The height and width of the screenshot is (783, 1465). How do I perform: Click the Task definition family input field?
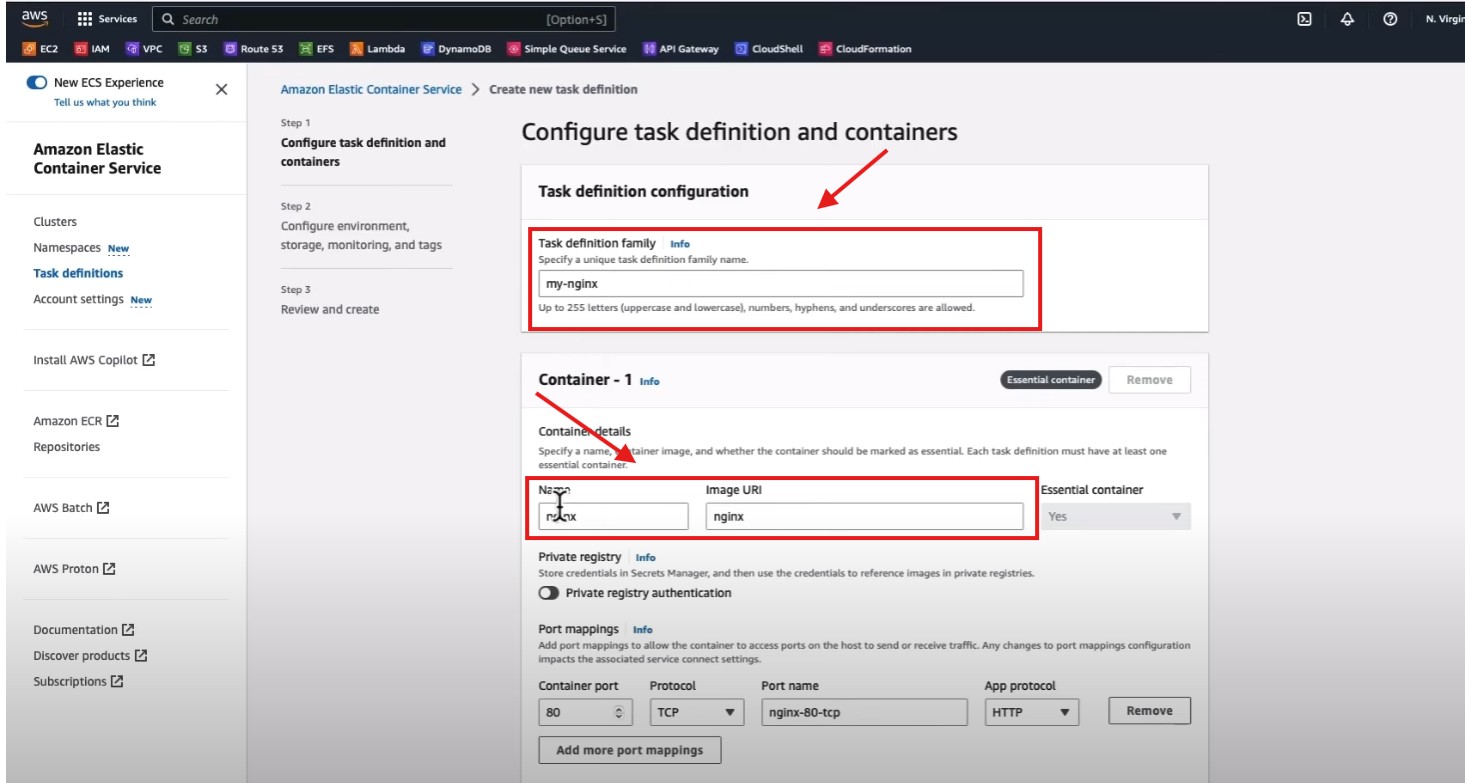[780, 284]
